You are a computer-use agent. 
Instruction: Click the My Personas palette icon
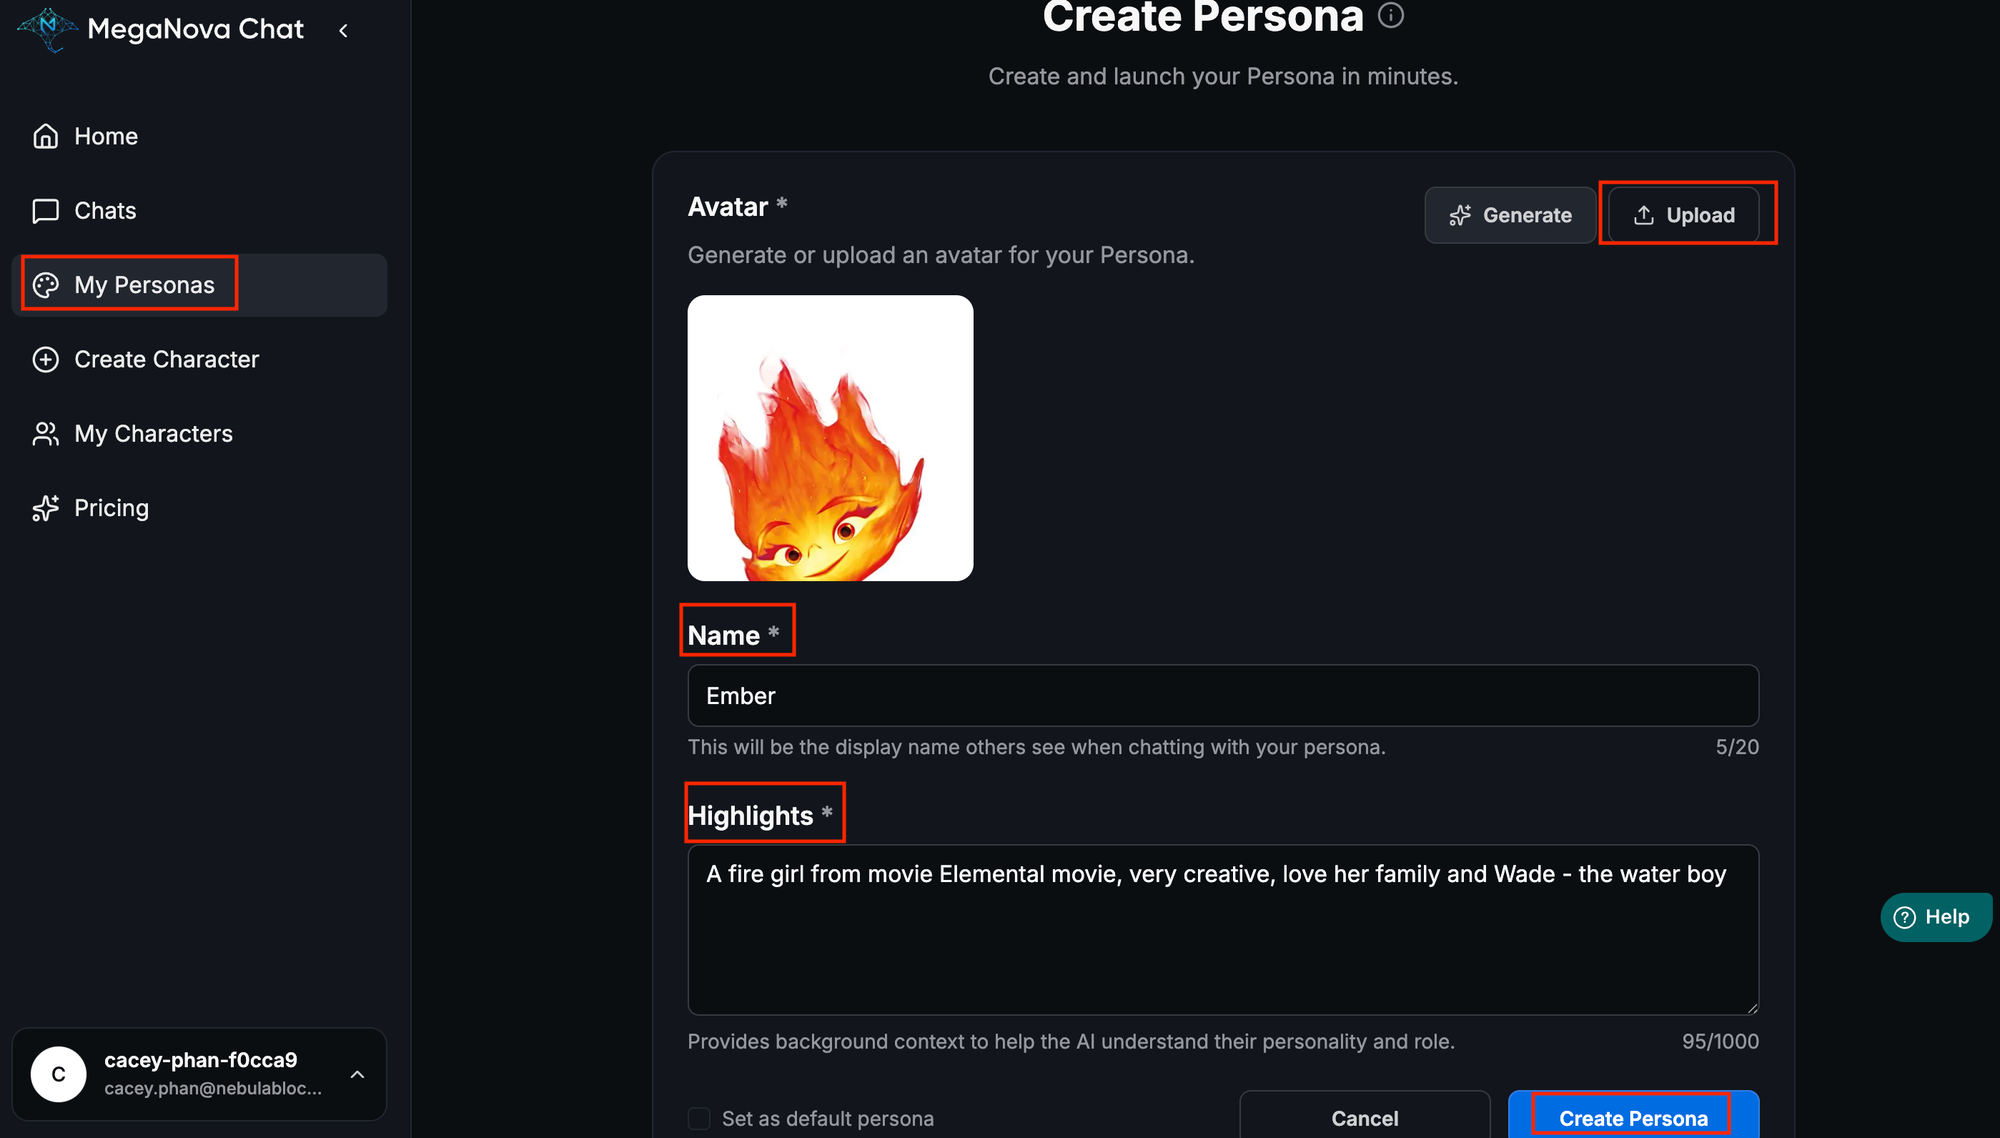click(46, 285)
